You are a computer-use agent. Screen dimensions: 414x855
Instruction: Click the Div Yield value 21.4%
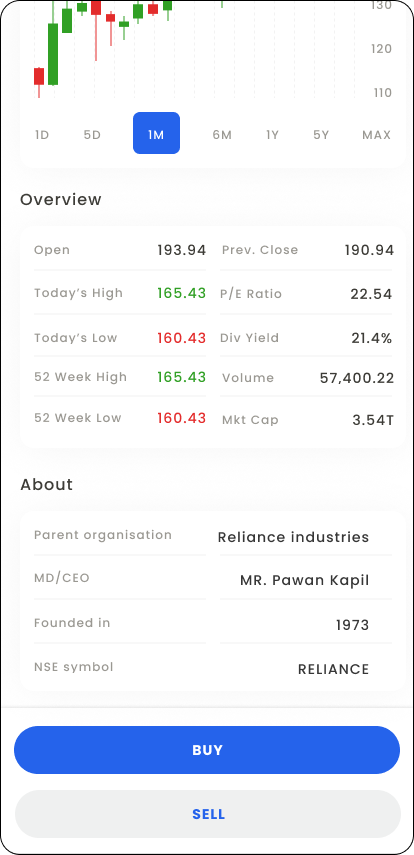371,338
